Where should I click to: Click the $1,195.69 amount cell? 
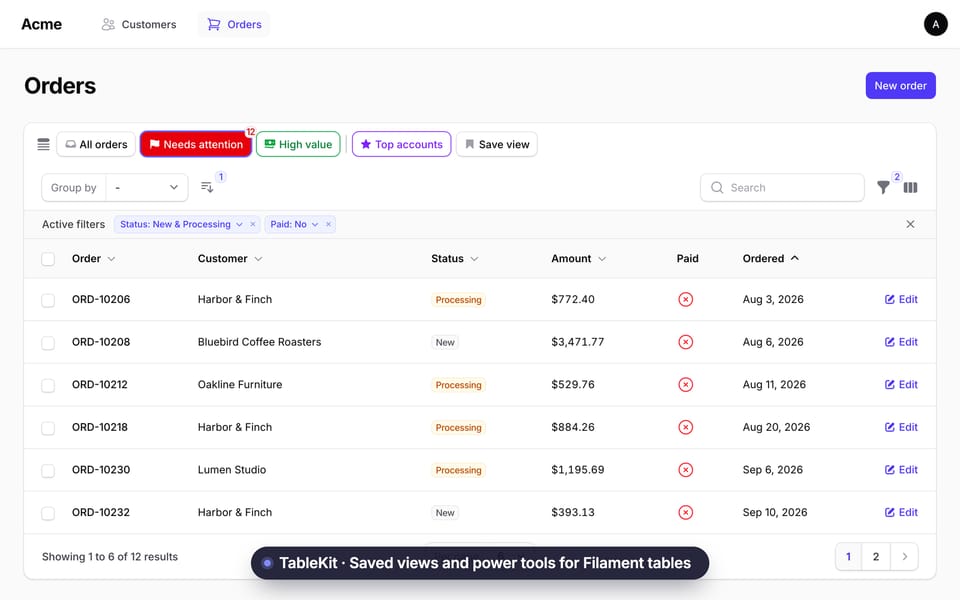[577, 470]
